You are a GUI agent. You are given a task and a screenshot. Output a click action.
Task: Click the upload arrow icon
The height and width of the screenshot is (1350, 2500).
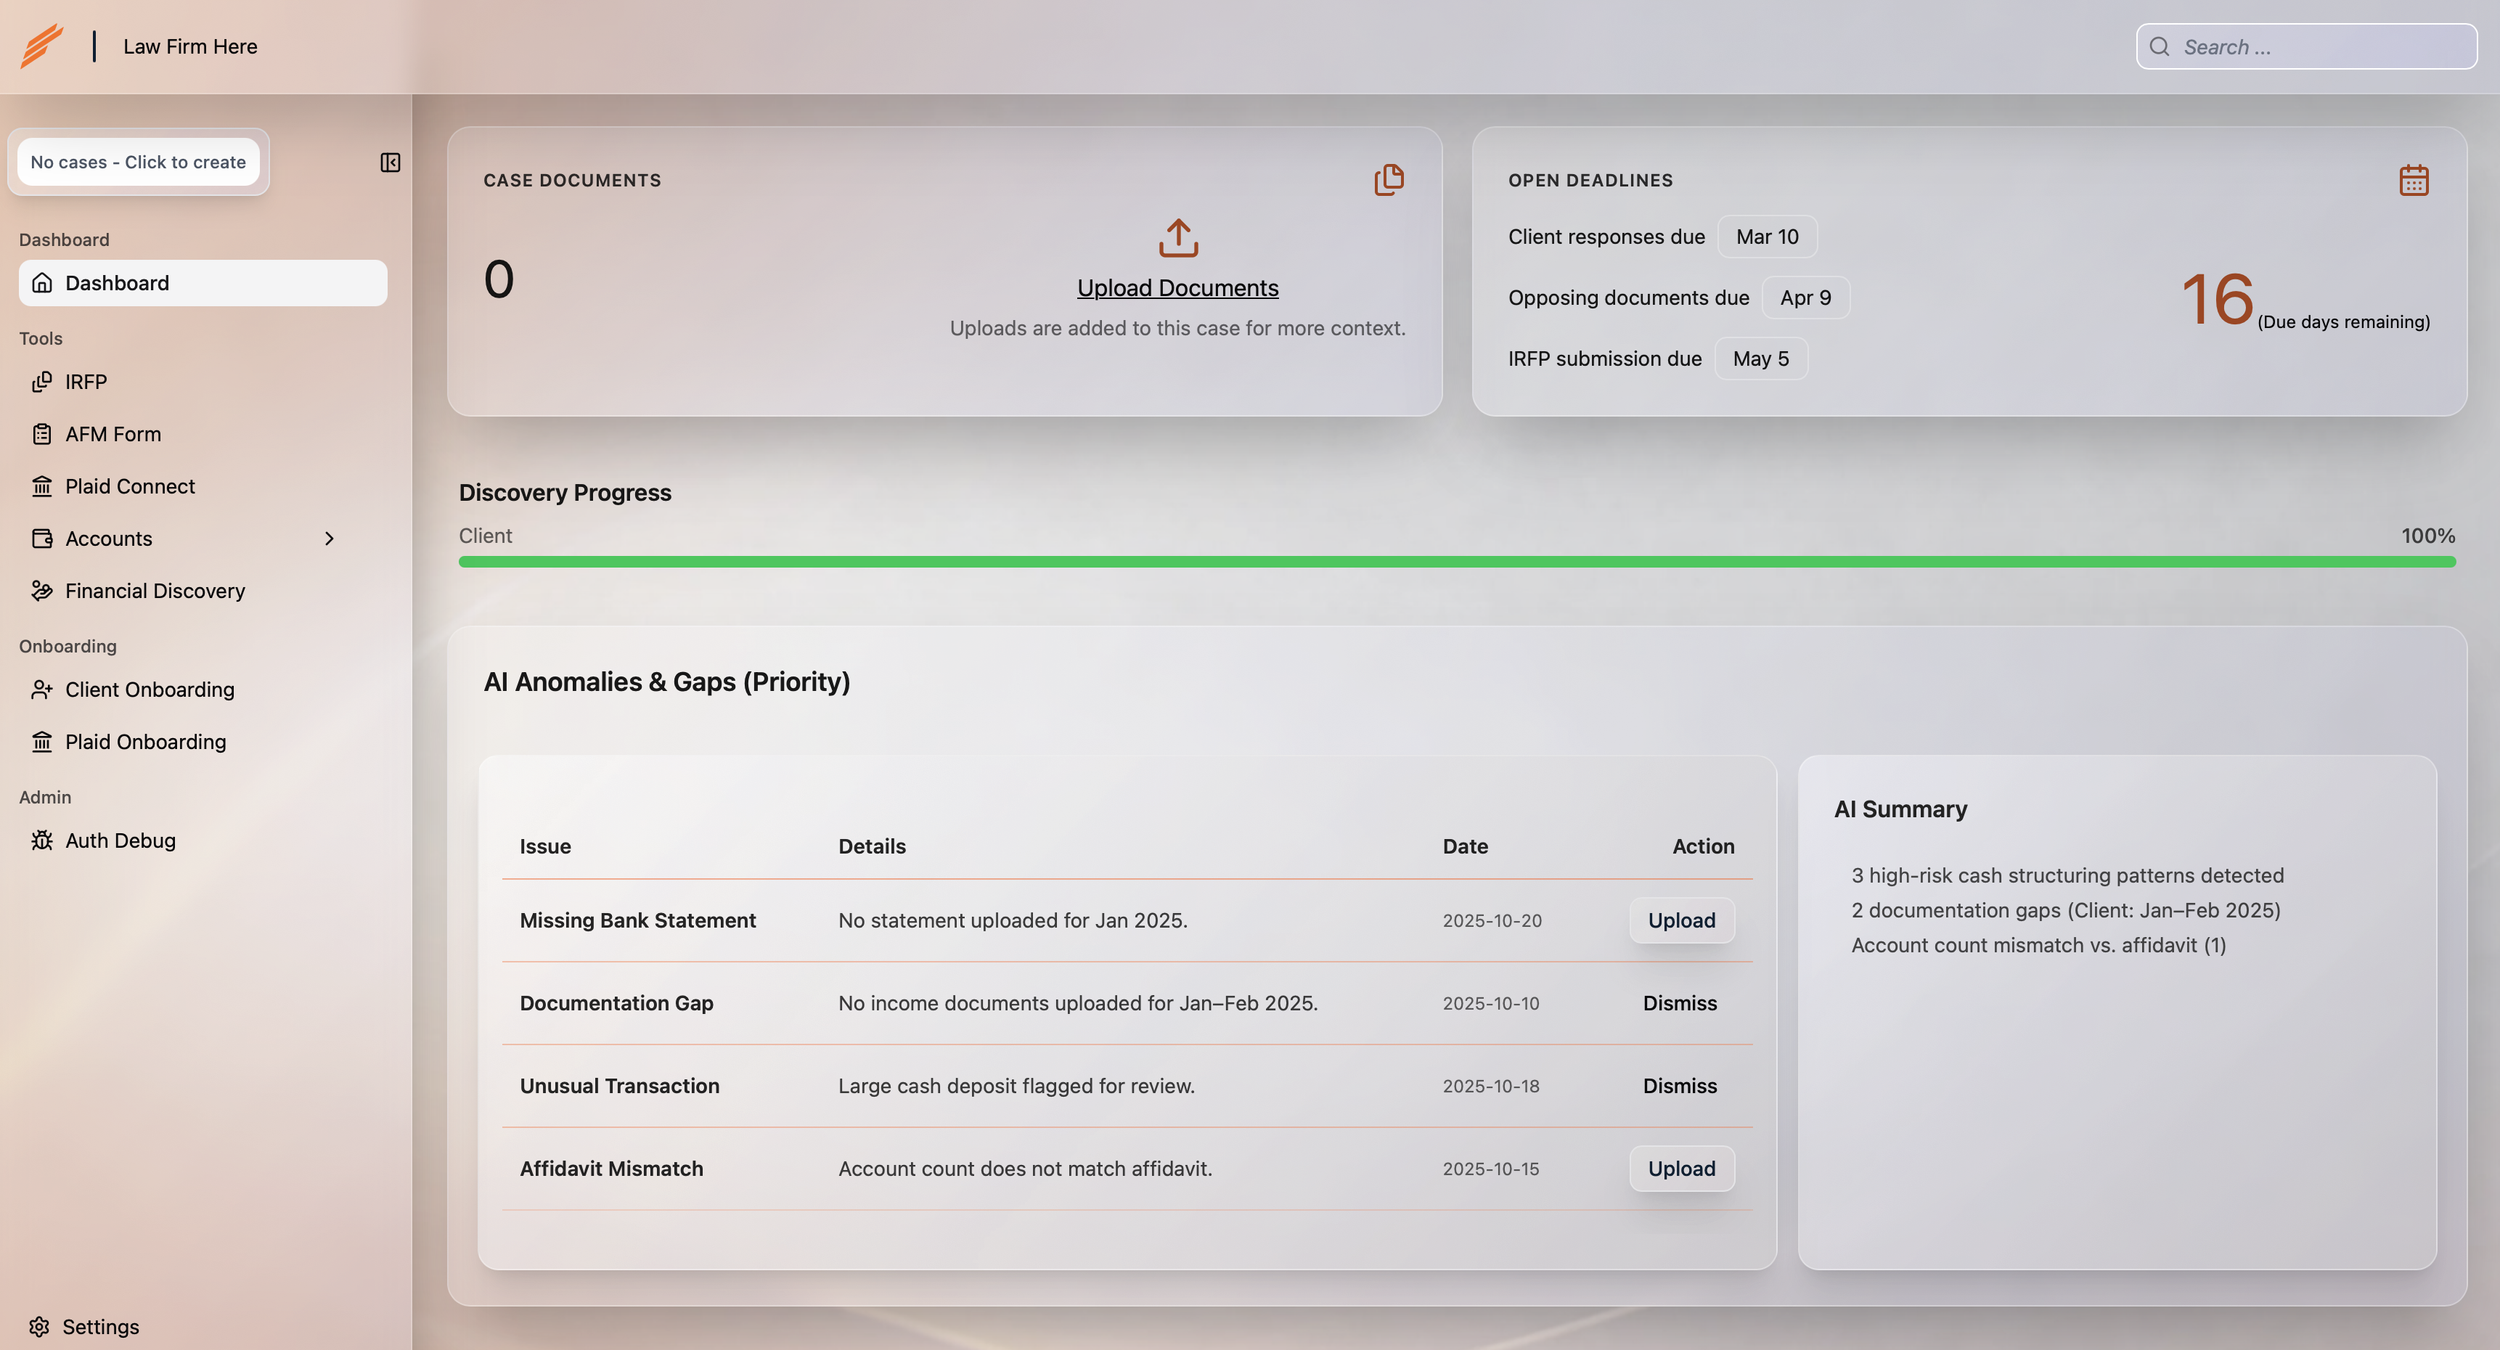click(1178, 238)
